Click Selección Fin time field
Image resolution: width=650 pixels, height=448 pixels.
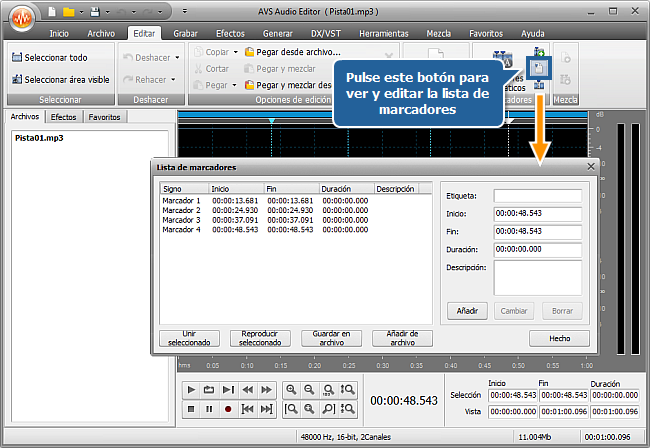564,395
